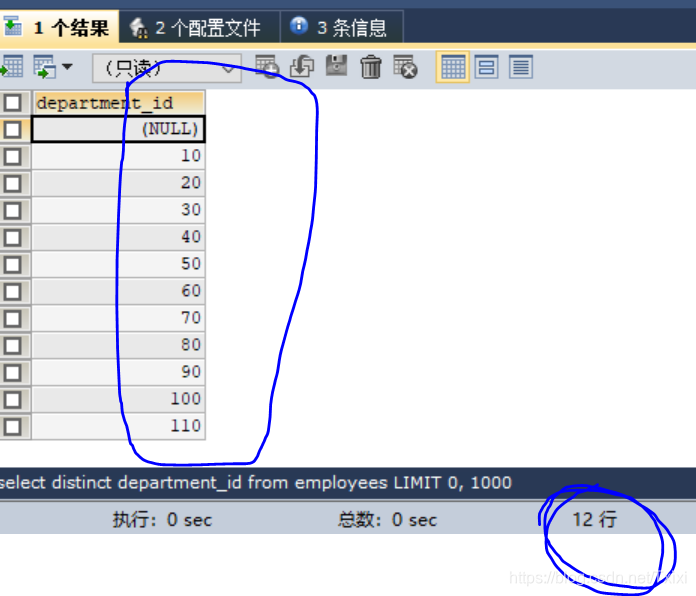Switch to the 1 个结果 tab
The height and width of the screenshot is (596, 696).
[x=58, y=27]
